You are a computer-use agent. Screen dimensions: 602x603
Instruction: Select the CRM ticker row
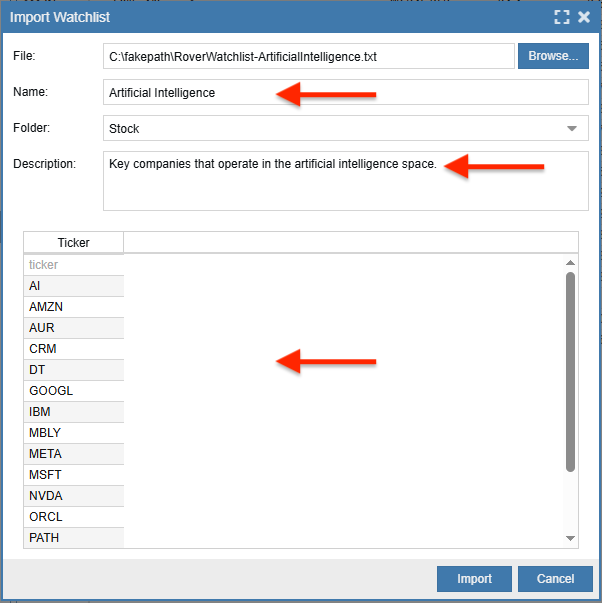pos(73,349)
